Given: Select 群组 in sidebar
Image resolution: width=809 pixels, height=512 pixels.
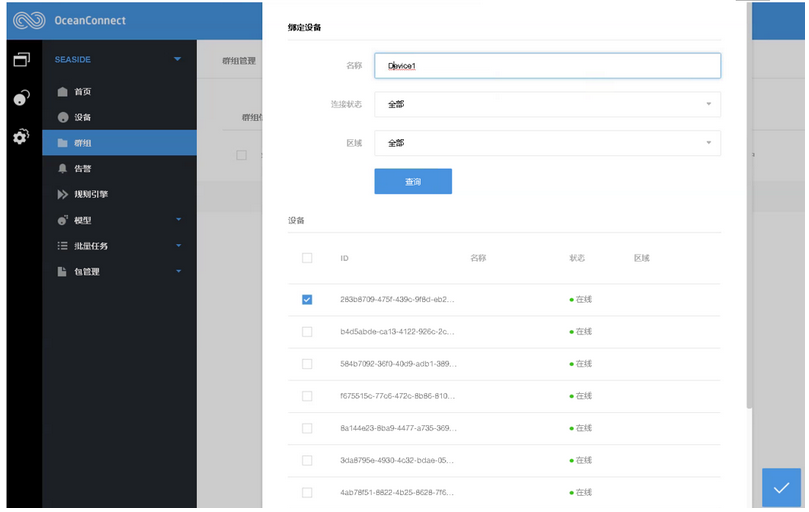Looking at the screenshot, I should [x=119, y=143].
